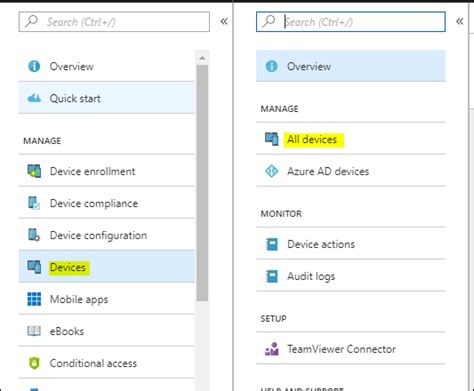
Task: Click the left menu vertical scrollbar thumb
Action: 202,183
